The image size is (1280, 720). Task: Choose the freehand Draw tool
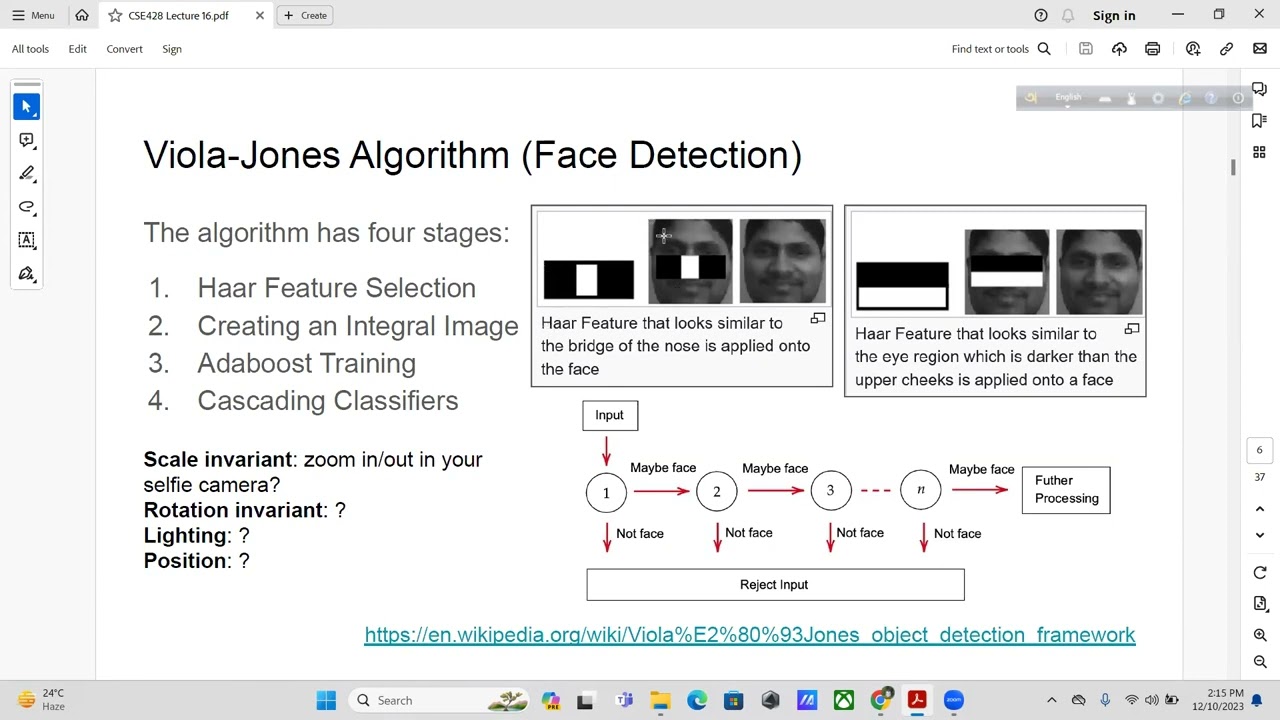27,207
